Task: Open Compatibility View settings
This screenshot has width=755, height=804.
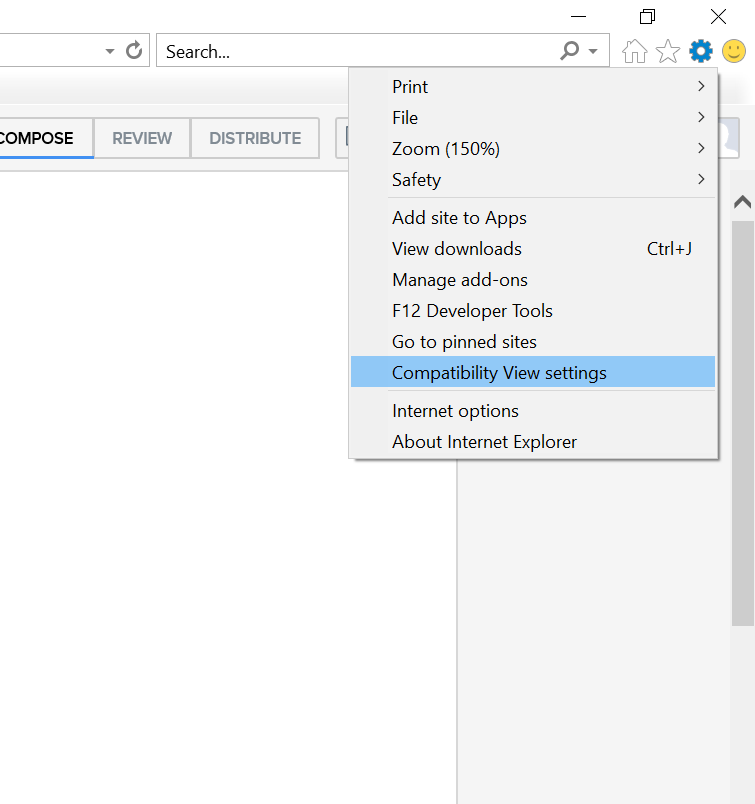Action: pyautogui.click(x=533, y=372)
